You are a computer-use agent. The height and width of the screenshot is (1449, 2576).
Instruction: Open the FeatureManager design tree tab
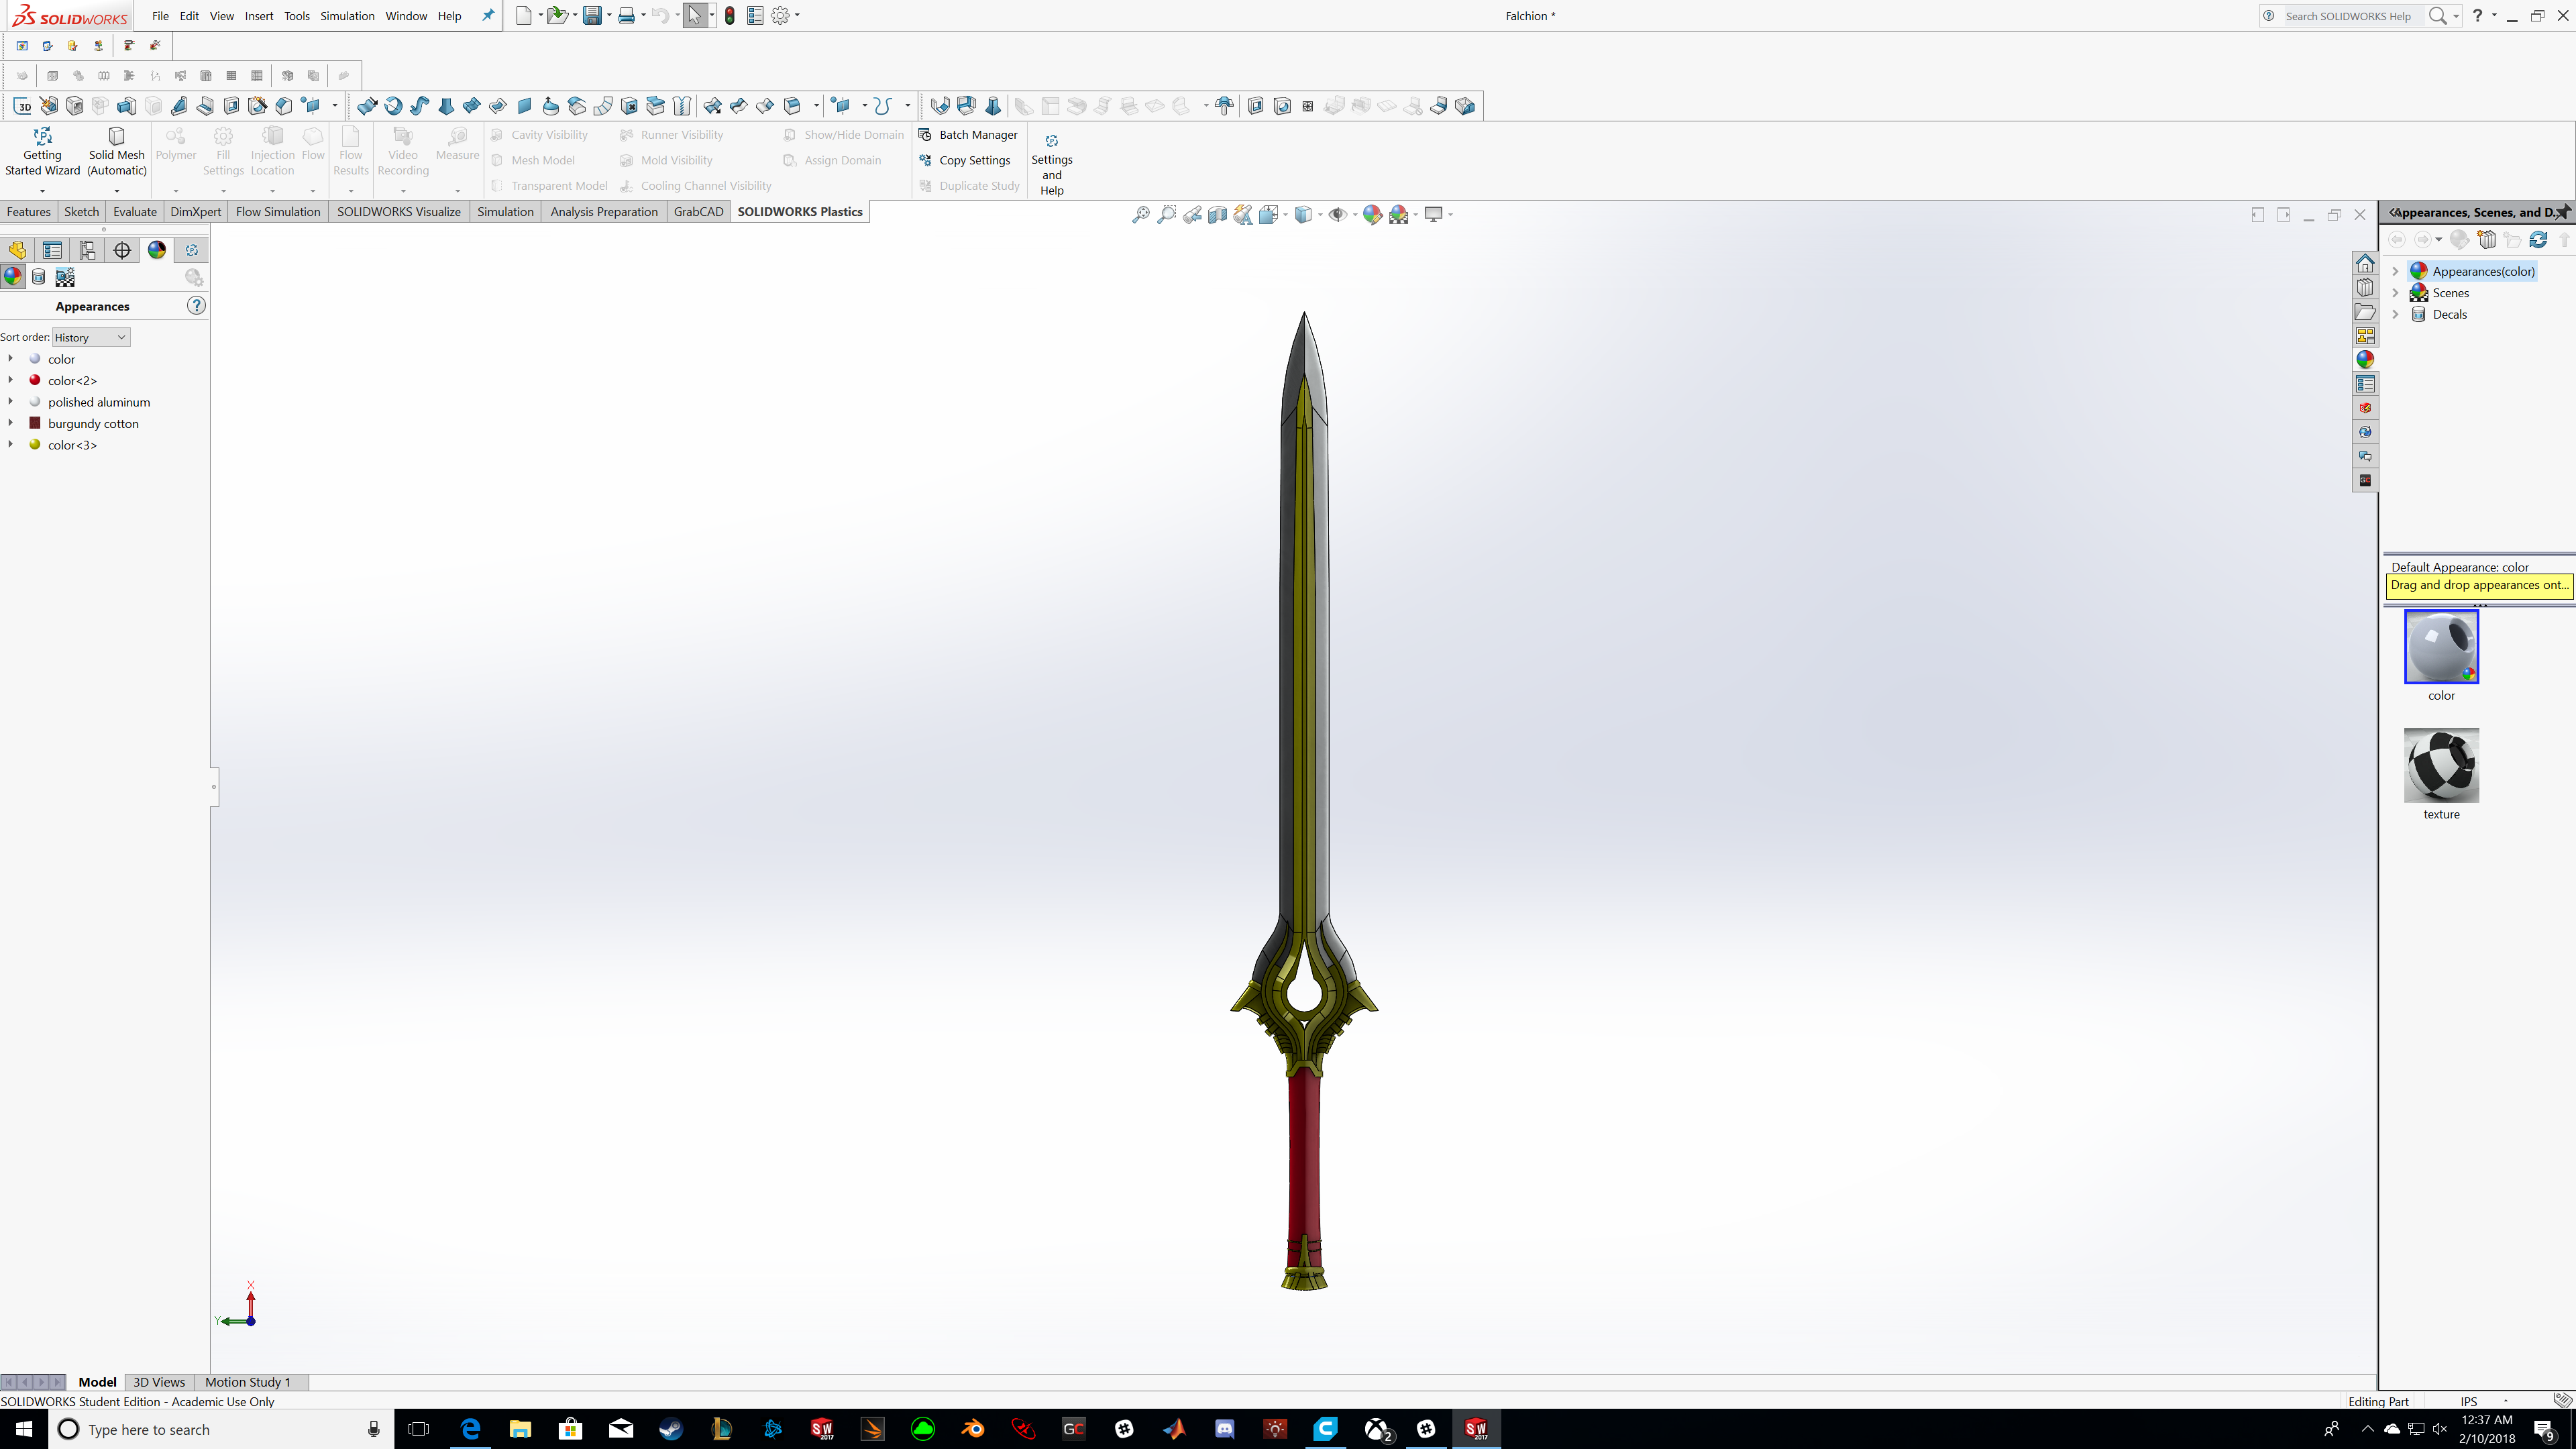click(x=18, y=250)
